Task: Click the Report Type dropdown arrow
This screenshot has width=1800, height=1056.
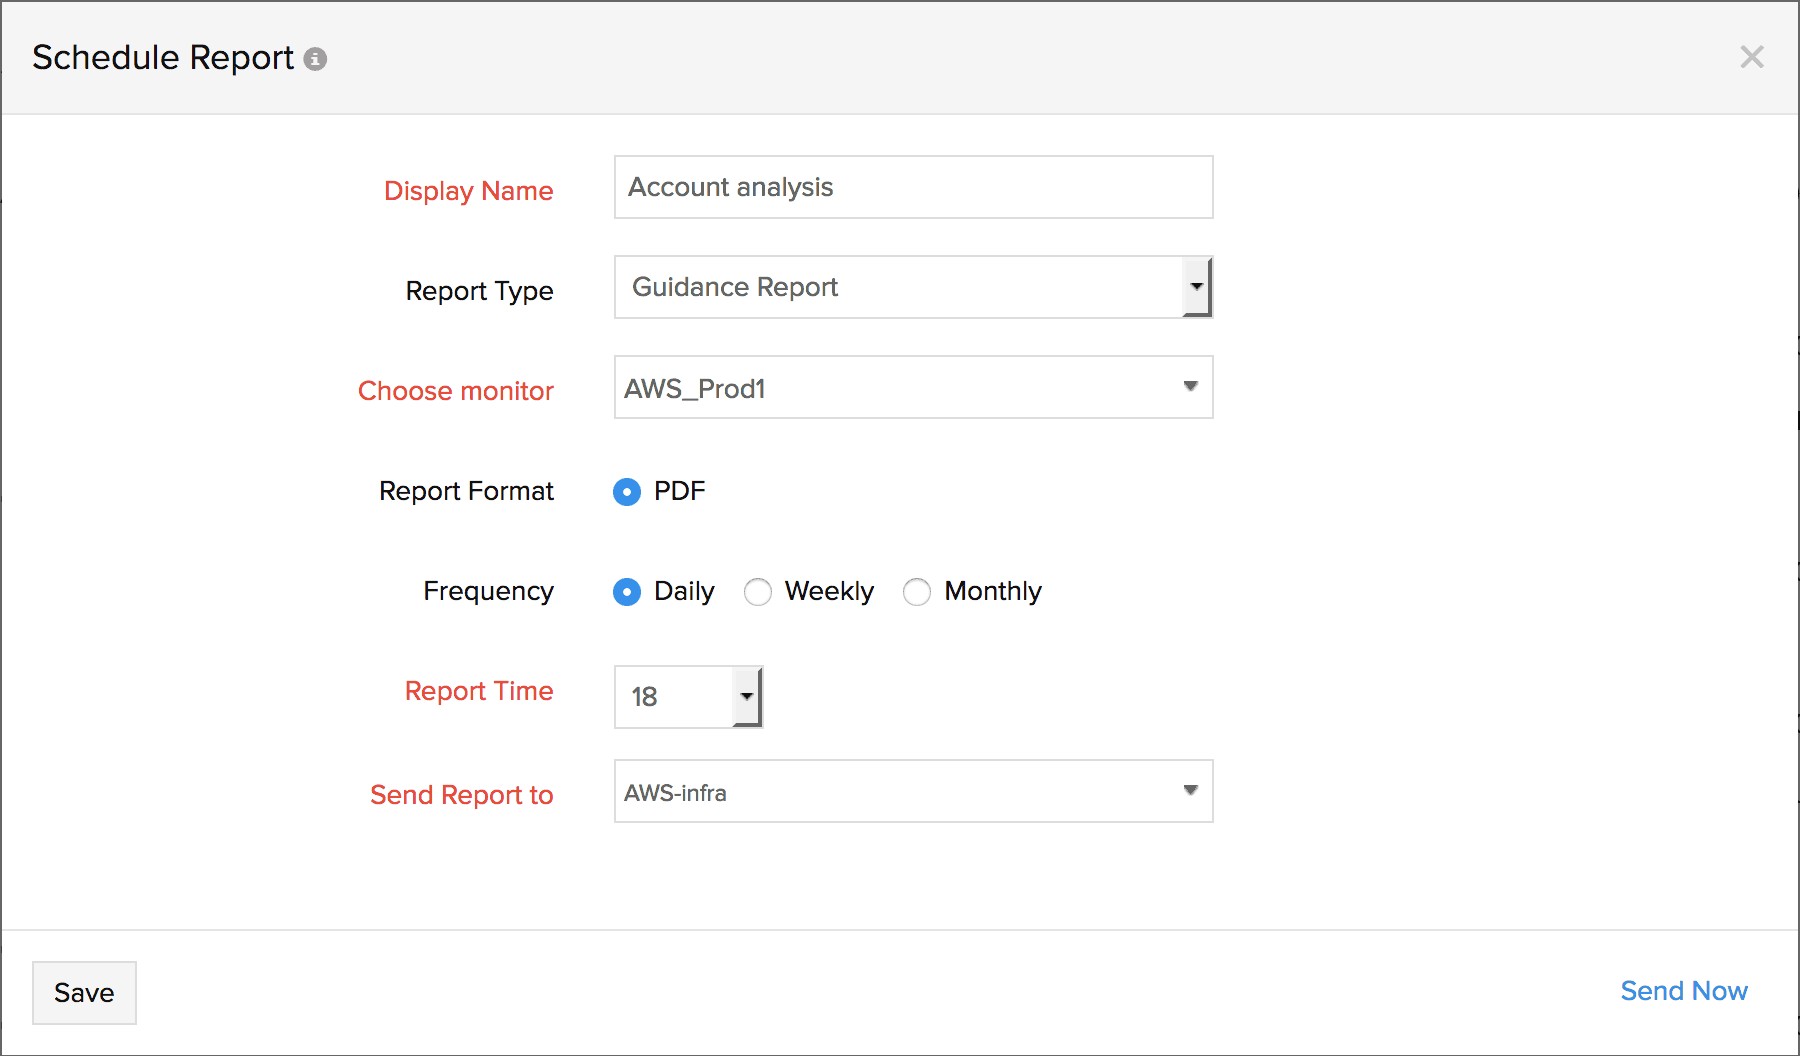Action: coord(1198,287)
